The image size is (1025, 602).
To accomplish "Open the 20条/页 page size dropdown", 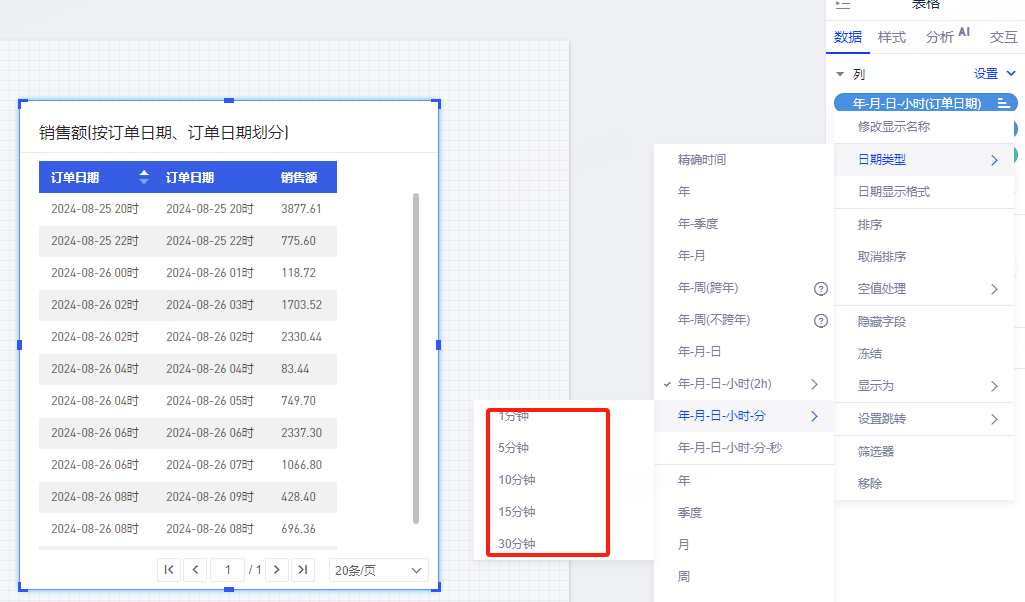I will (378, 570).
